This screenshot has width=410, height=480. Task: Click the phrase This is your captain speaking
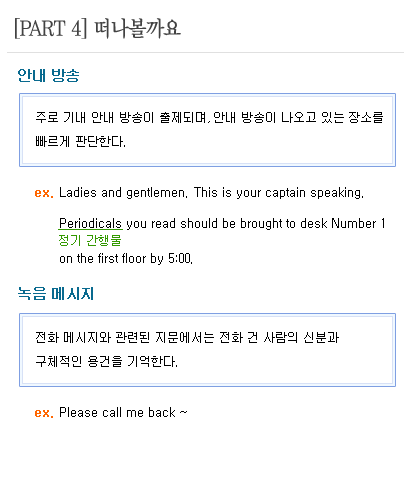pyautogui.click(x=279, y=193)
